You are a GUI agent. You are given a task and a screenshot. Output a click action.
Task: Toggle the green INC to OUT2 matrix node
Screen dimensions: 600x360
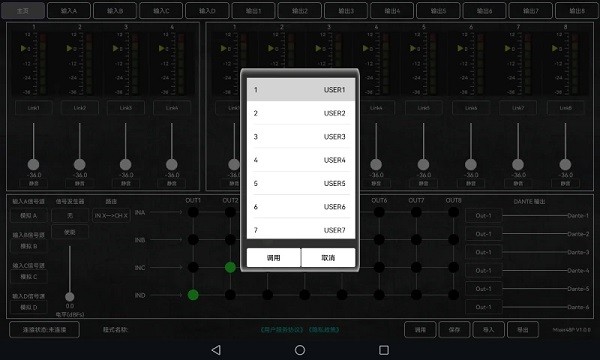230,267
